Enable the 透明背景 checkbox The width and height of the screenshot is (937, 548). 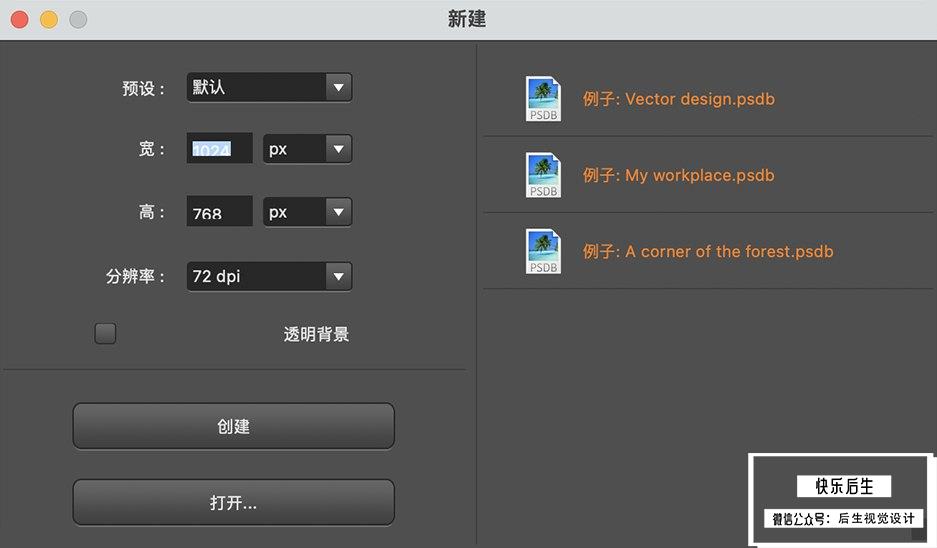pos(105,333)
